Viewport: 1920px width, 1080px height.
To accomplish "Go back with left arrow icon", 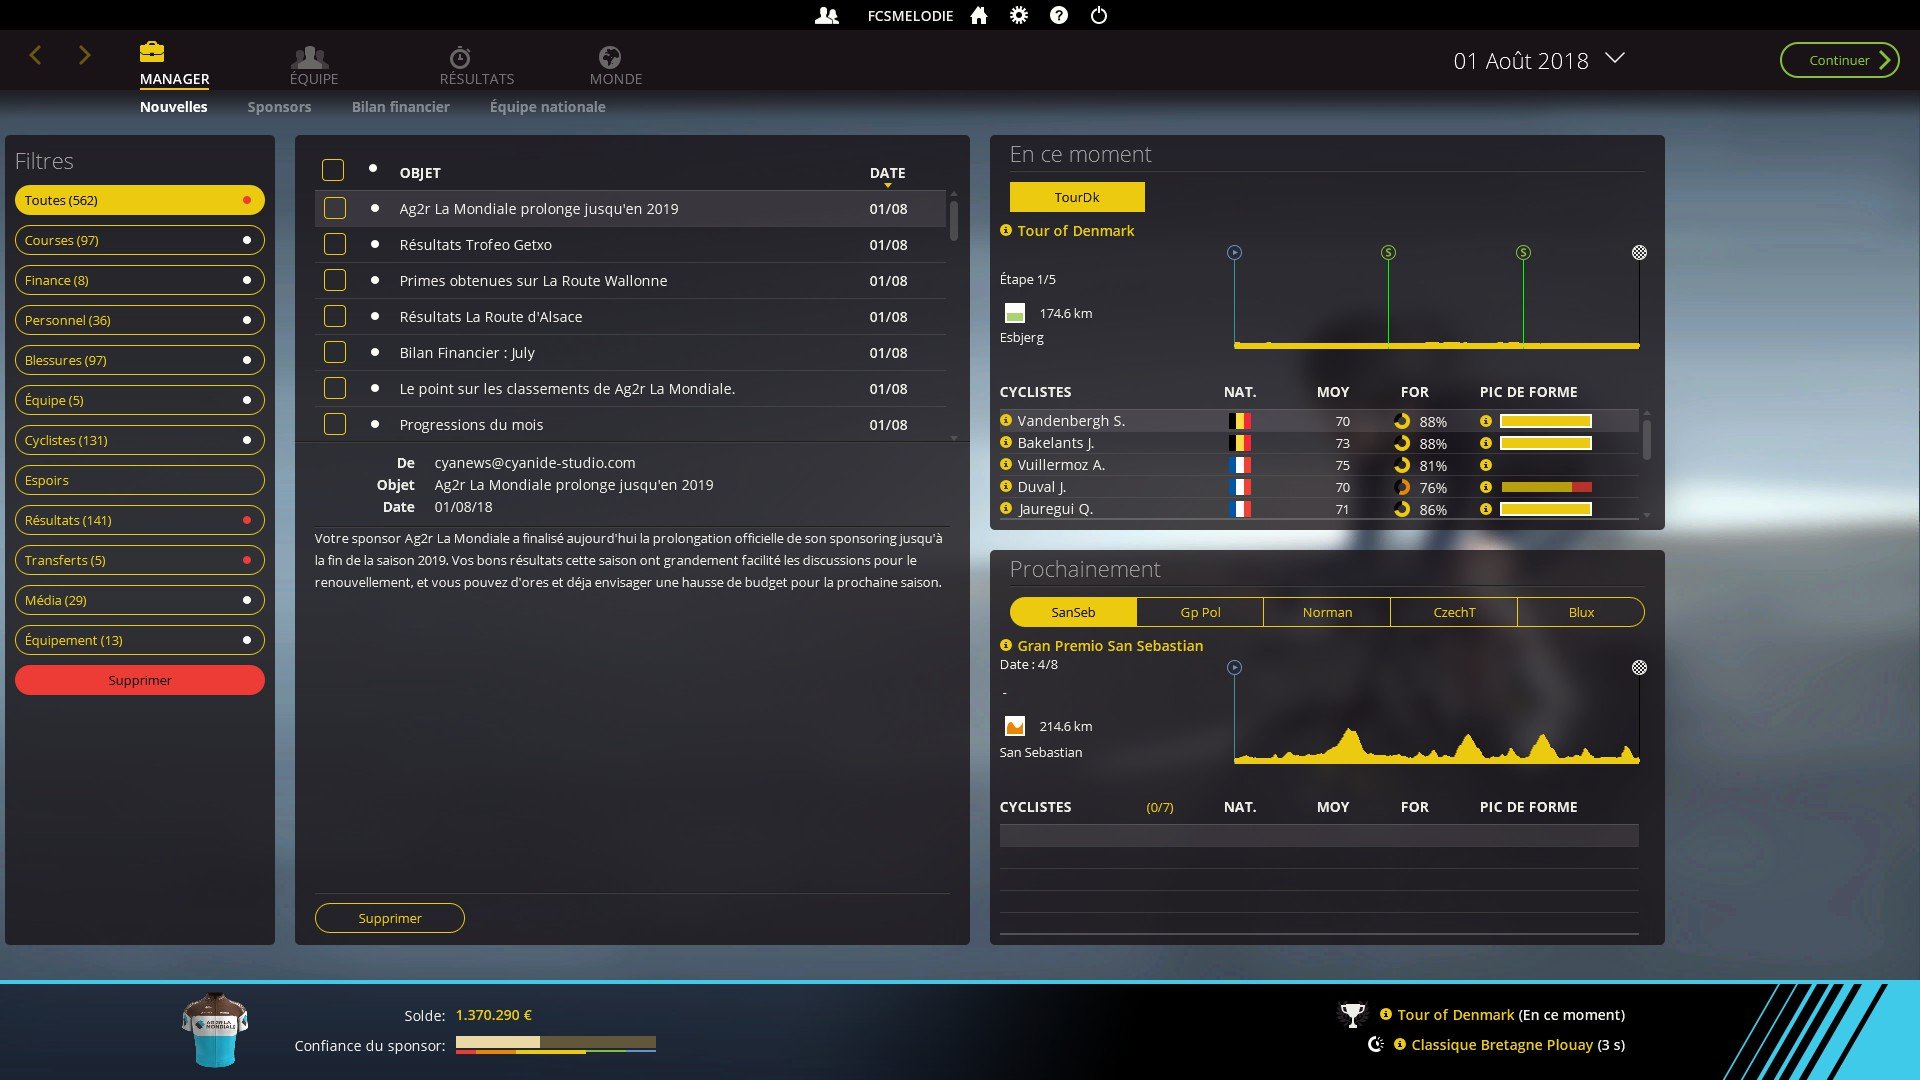I will pyautogui.click(x=36, y=56).
